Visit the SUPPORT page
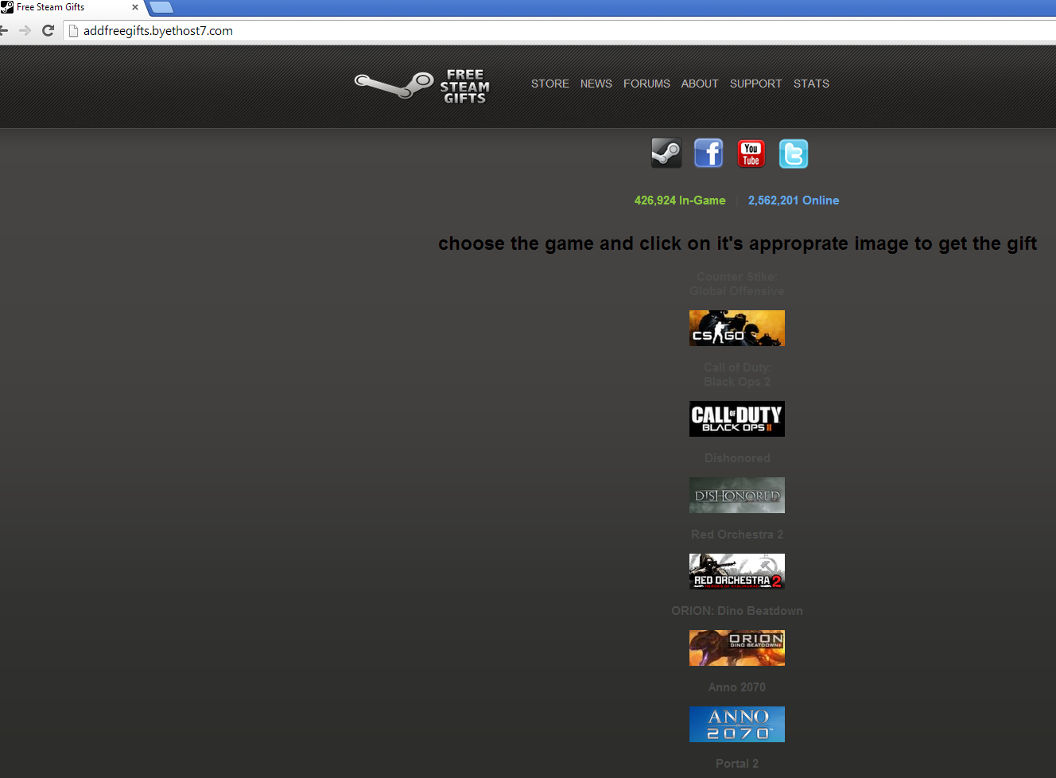This screenshot has width=1056, height=778. point(756,84)
